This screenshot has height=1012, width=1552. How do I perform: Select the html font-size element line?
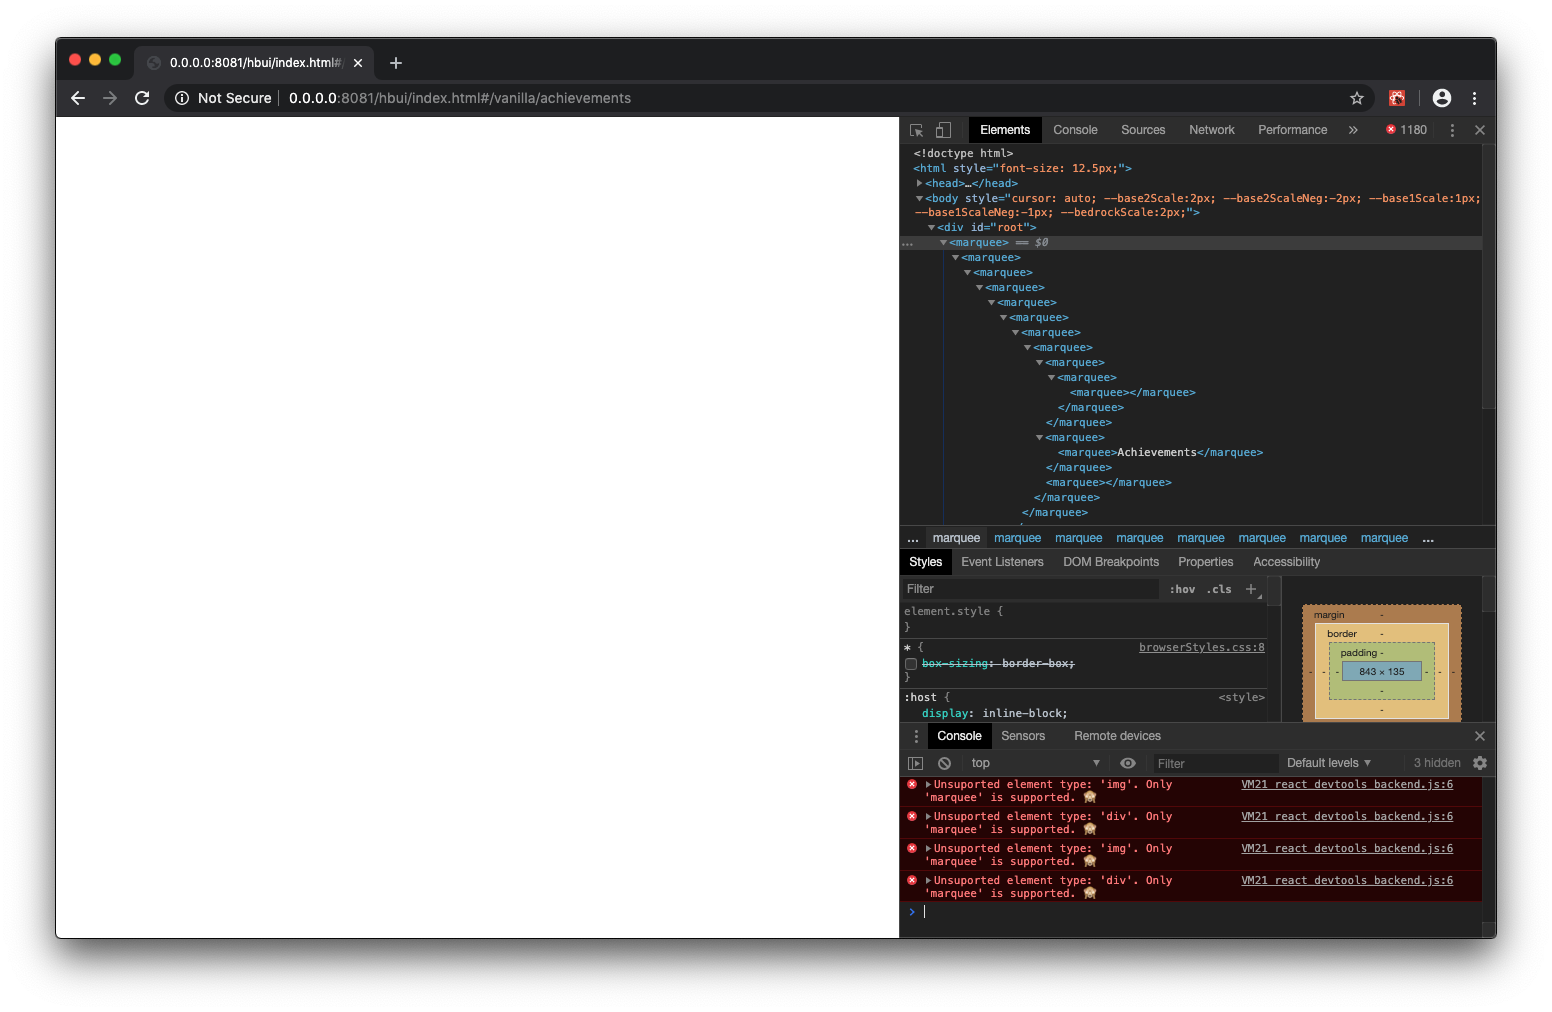click(1022, 169)
